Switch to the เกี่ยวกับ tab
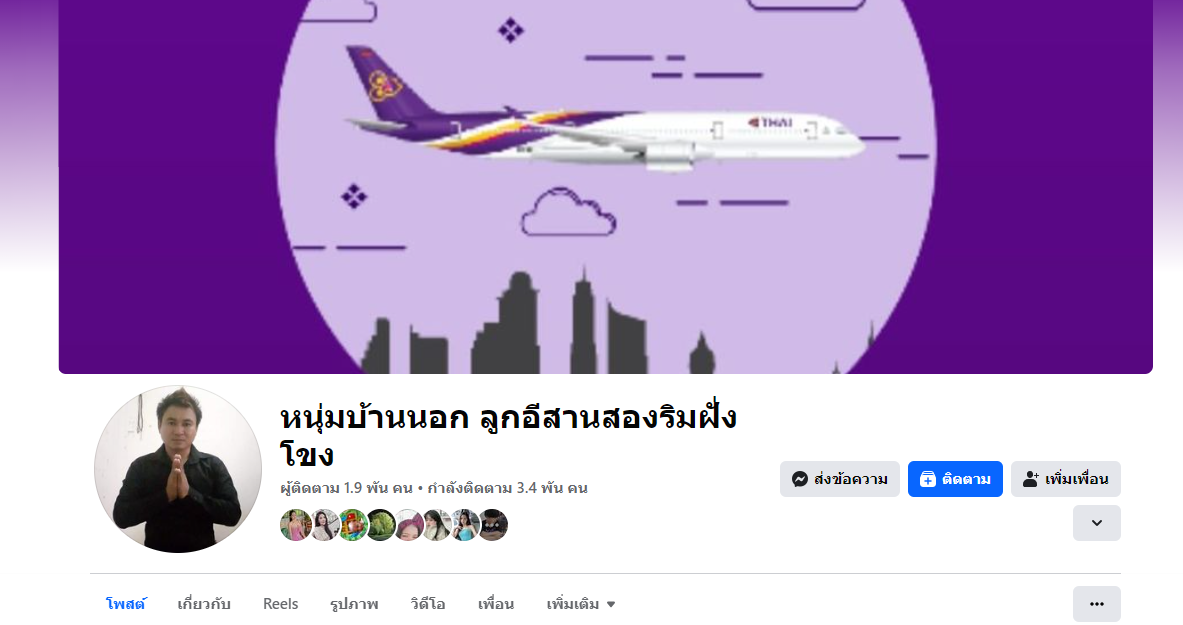Image resolution: width=1183 pixels, height=625 pixels. coord(204,604)
